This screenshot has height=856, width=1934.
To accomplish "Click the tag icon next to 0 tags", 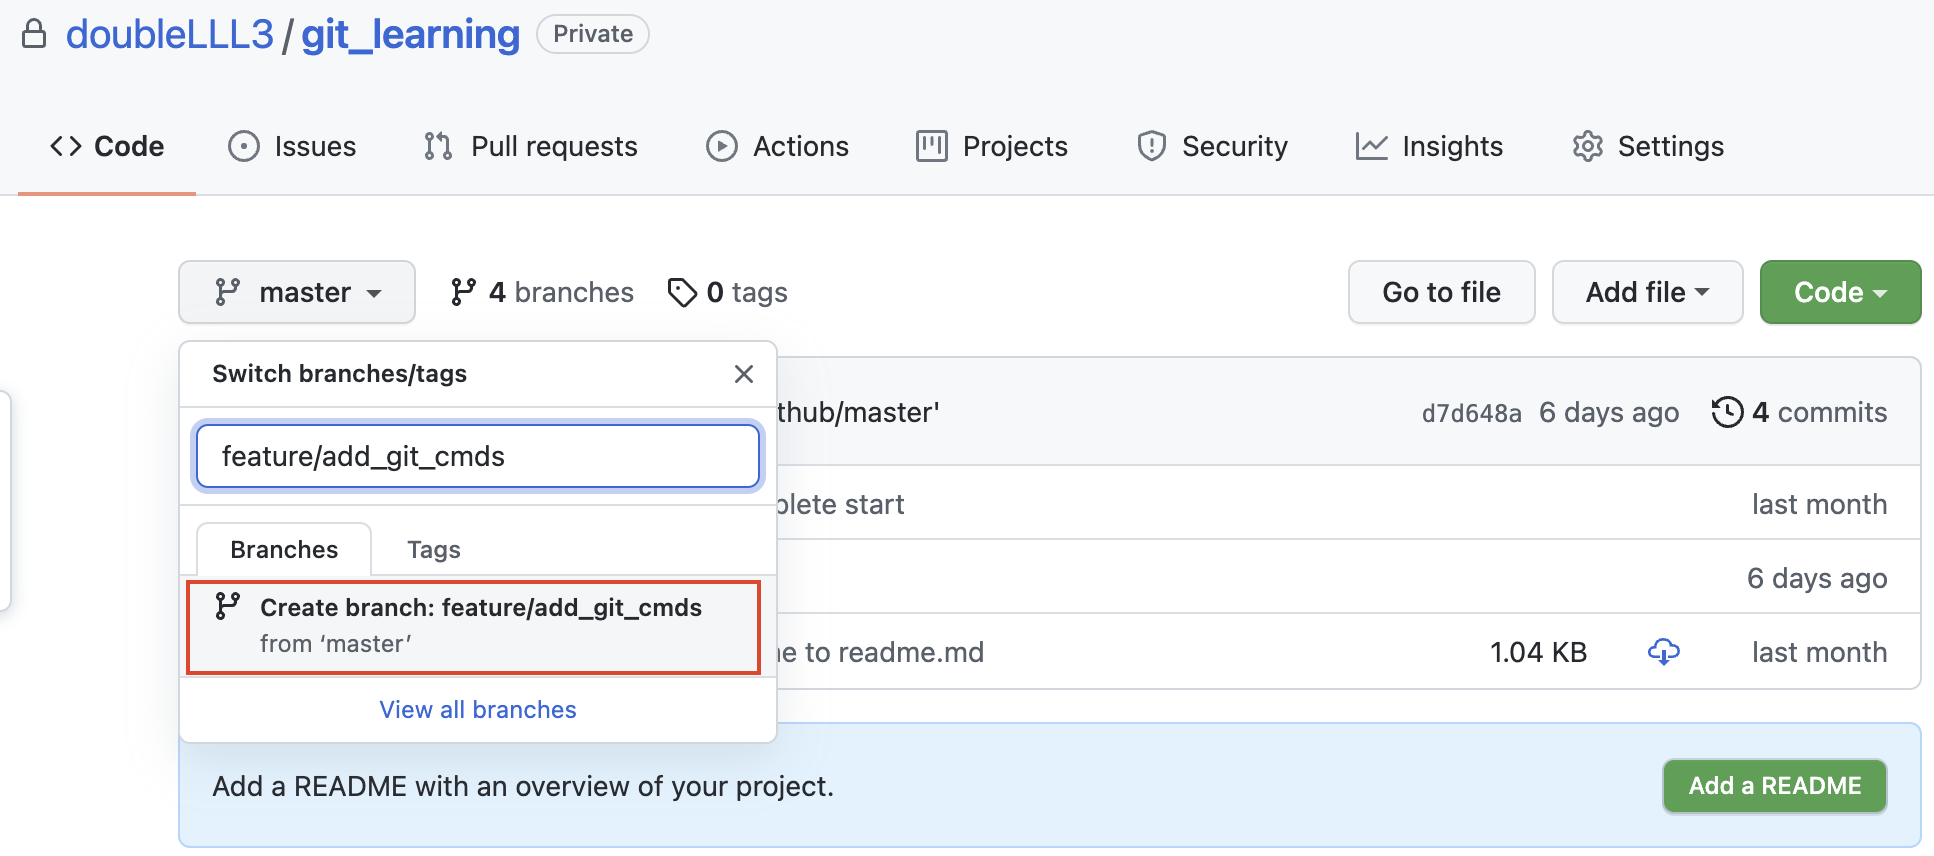I will pyautogui.click(x=682, y=292).
